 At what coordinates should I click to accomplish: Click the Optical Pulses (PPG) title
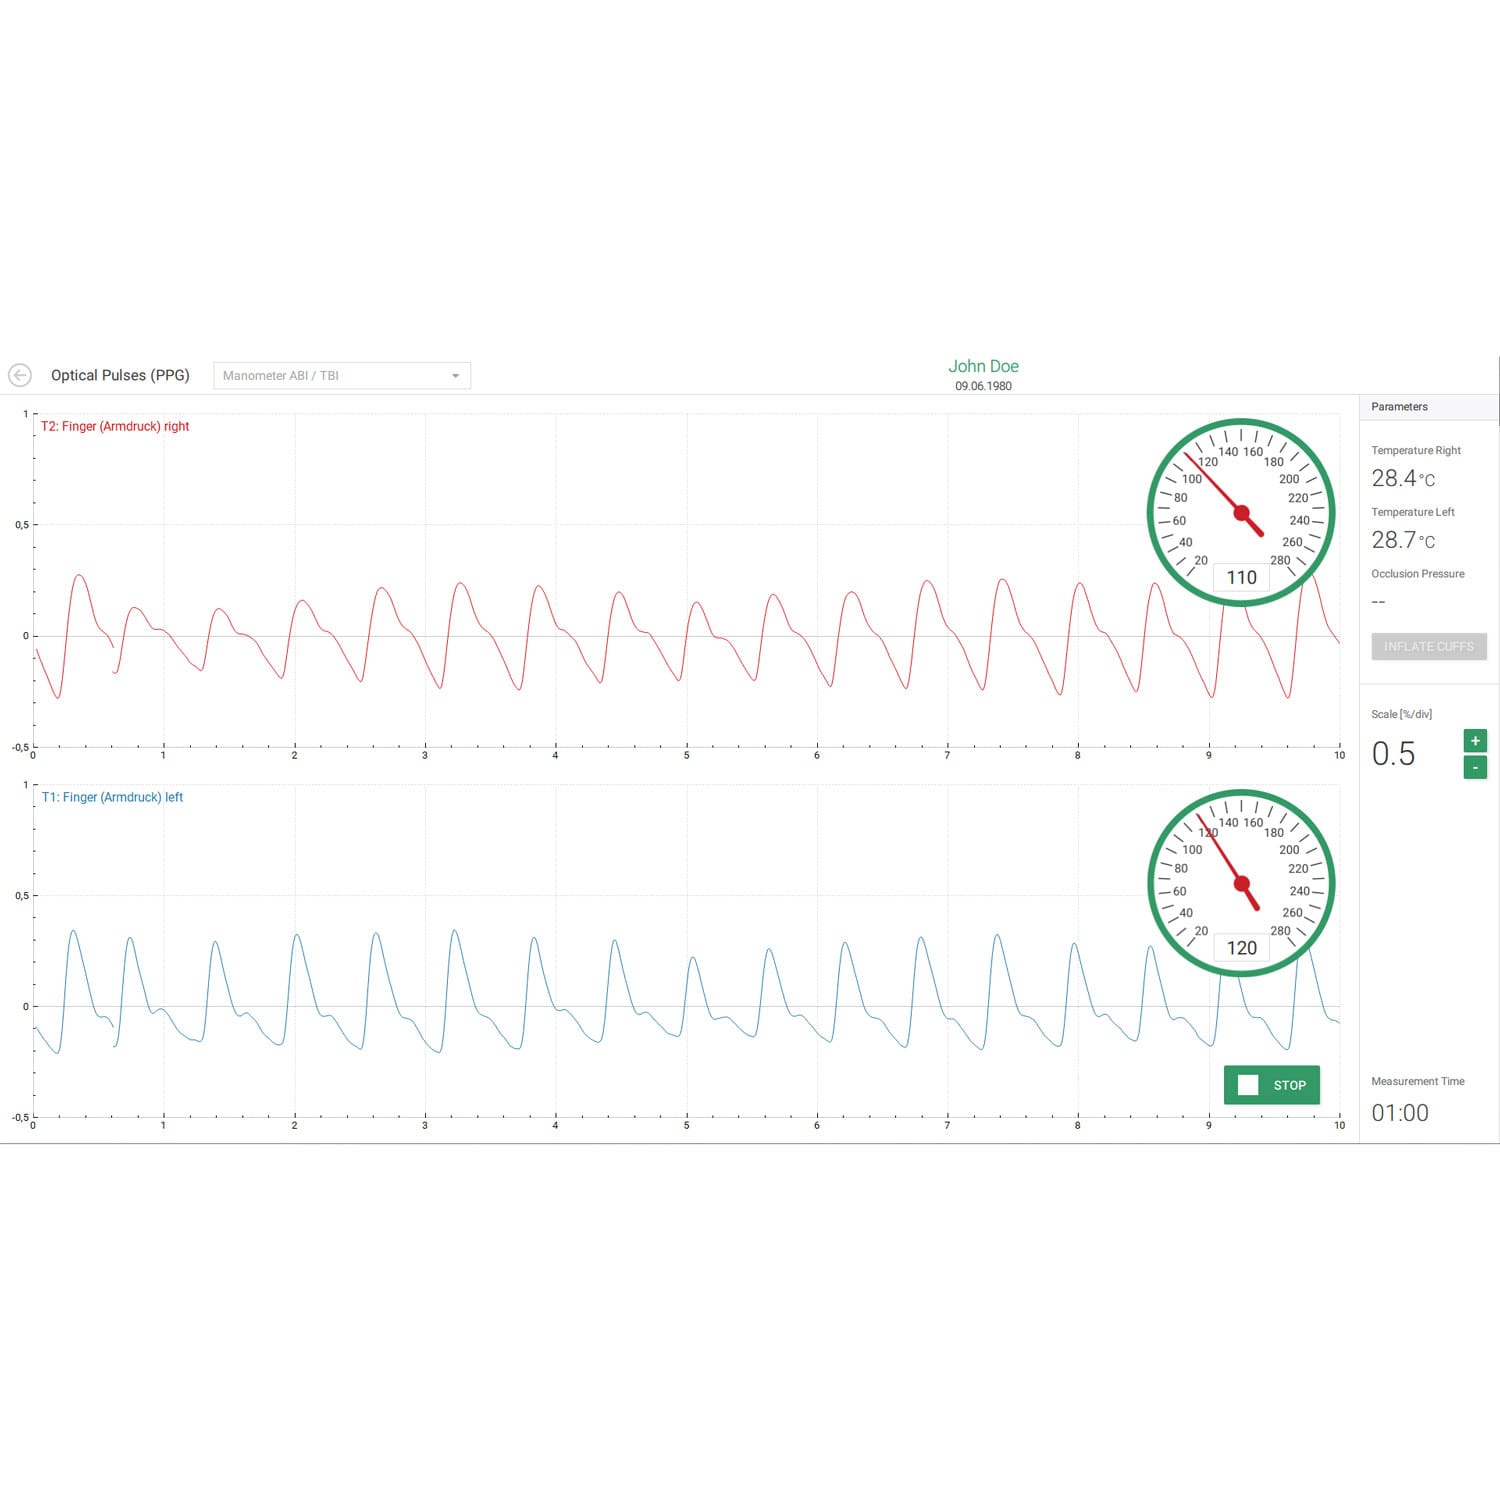(120, 375)
